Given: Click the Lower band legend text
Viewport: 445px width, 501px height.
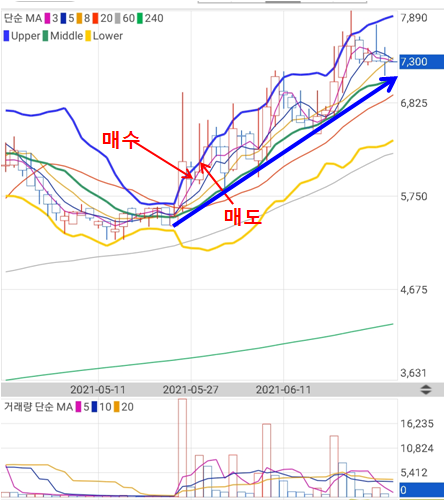Looking at the screenshot, I should 108,36.
